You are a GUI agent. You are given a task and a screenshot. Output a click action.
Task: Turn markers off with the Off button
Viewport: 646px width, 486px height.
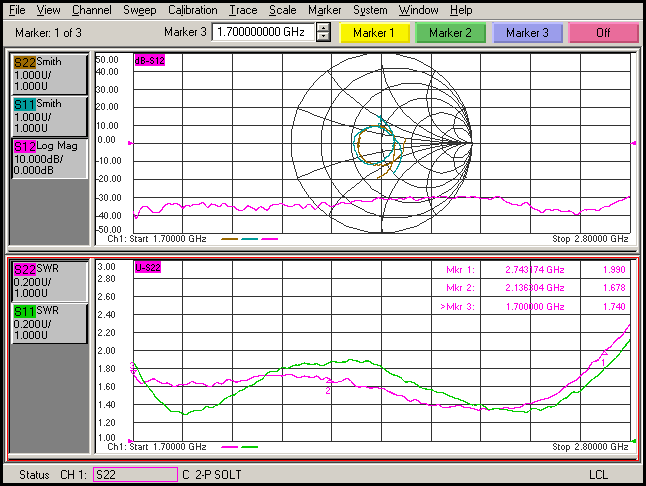(x=602, y=32)
